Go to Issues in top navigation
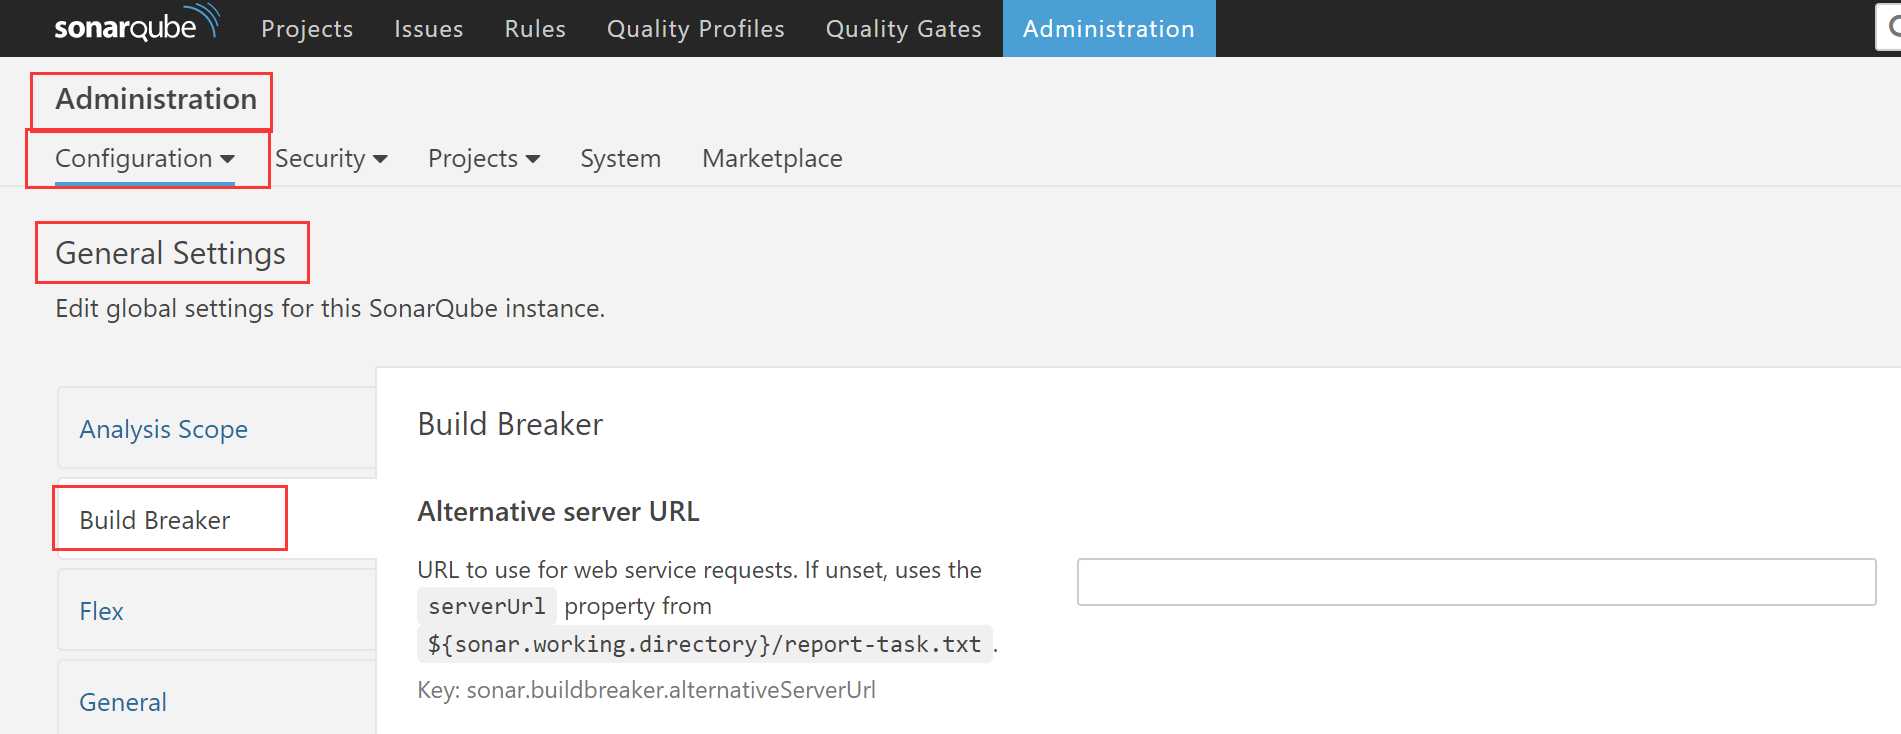 click(x=428, y=29)
